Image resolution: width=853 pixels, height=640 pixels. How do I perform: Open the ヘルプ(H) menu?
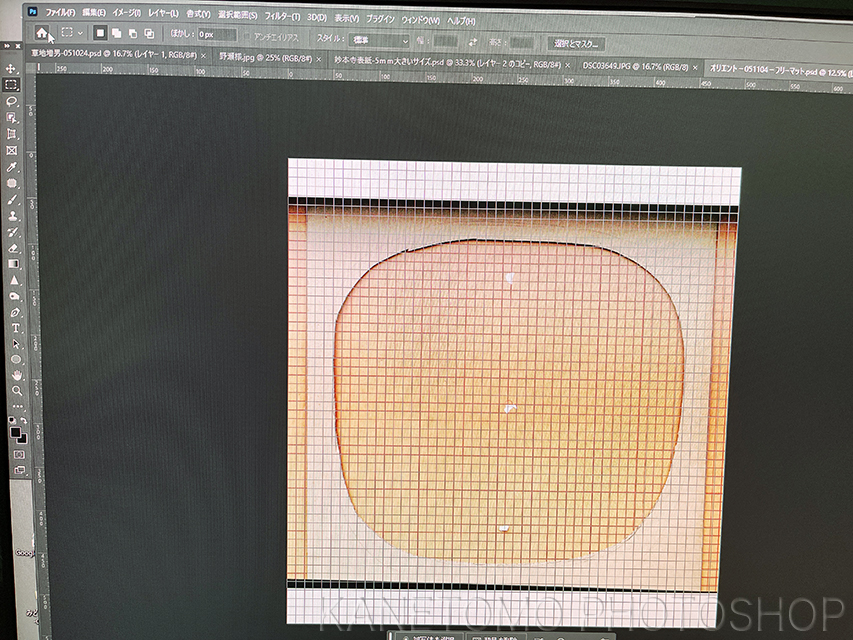[x=461, y=21]
